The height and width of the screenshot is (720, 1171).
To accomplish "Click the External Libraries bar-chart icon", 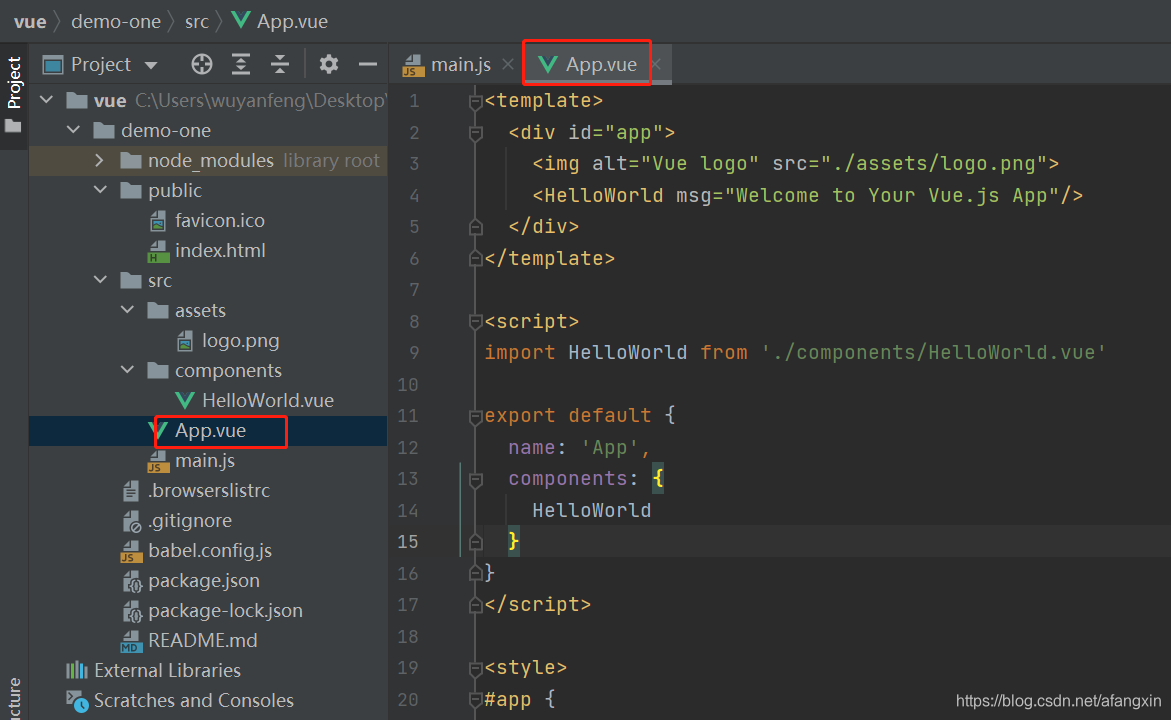I will click(x=76, y=670).
